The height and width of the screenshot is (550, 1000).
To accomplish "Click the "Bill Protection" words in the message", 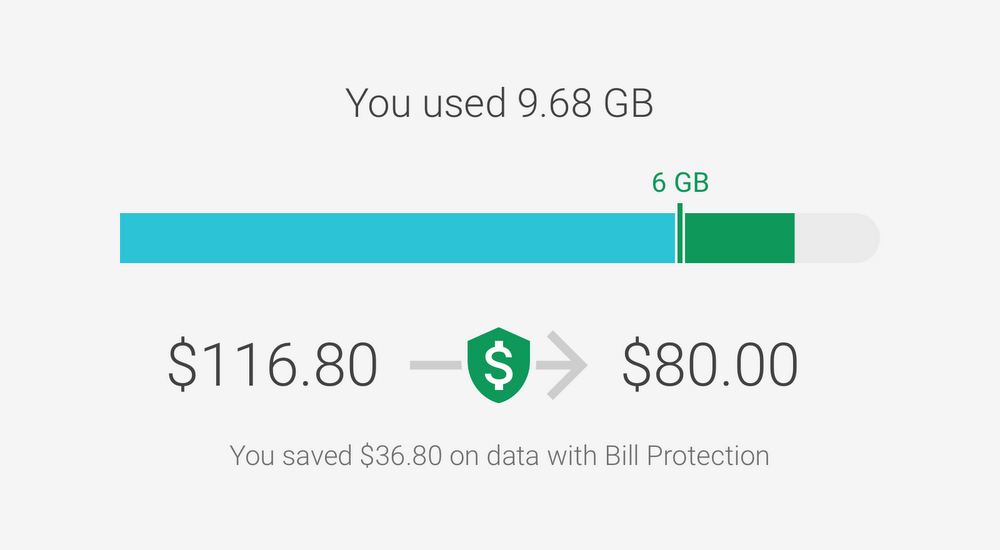I will (687, 456).
